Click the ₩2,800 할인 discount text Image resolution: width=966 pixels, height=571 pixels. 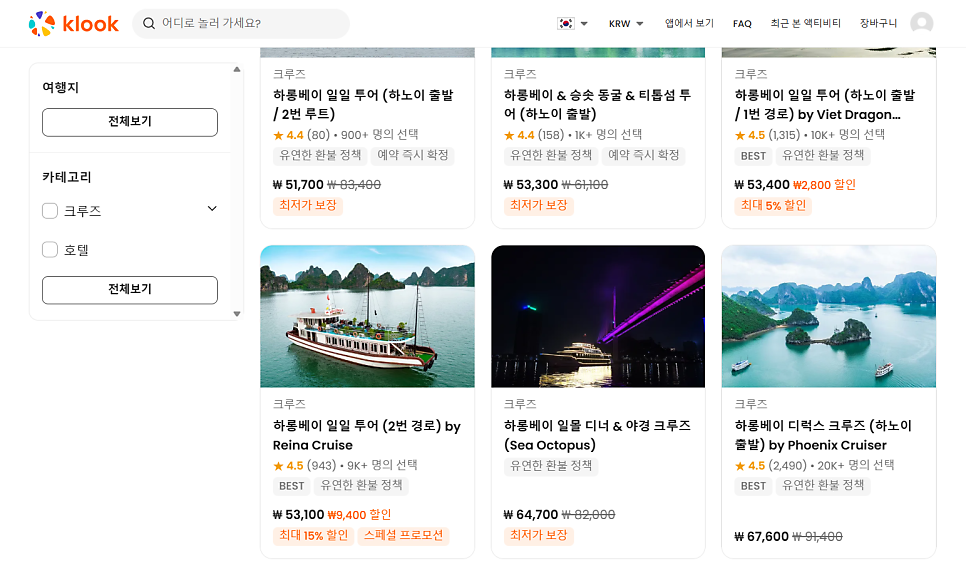(824, 184)
